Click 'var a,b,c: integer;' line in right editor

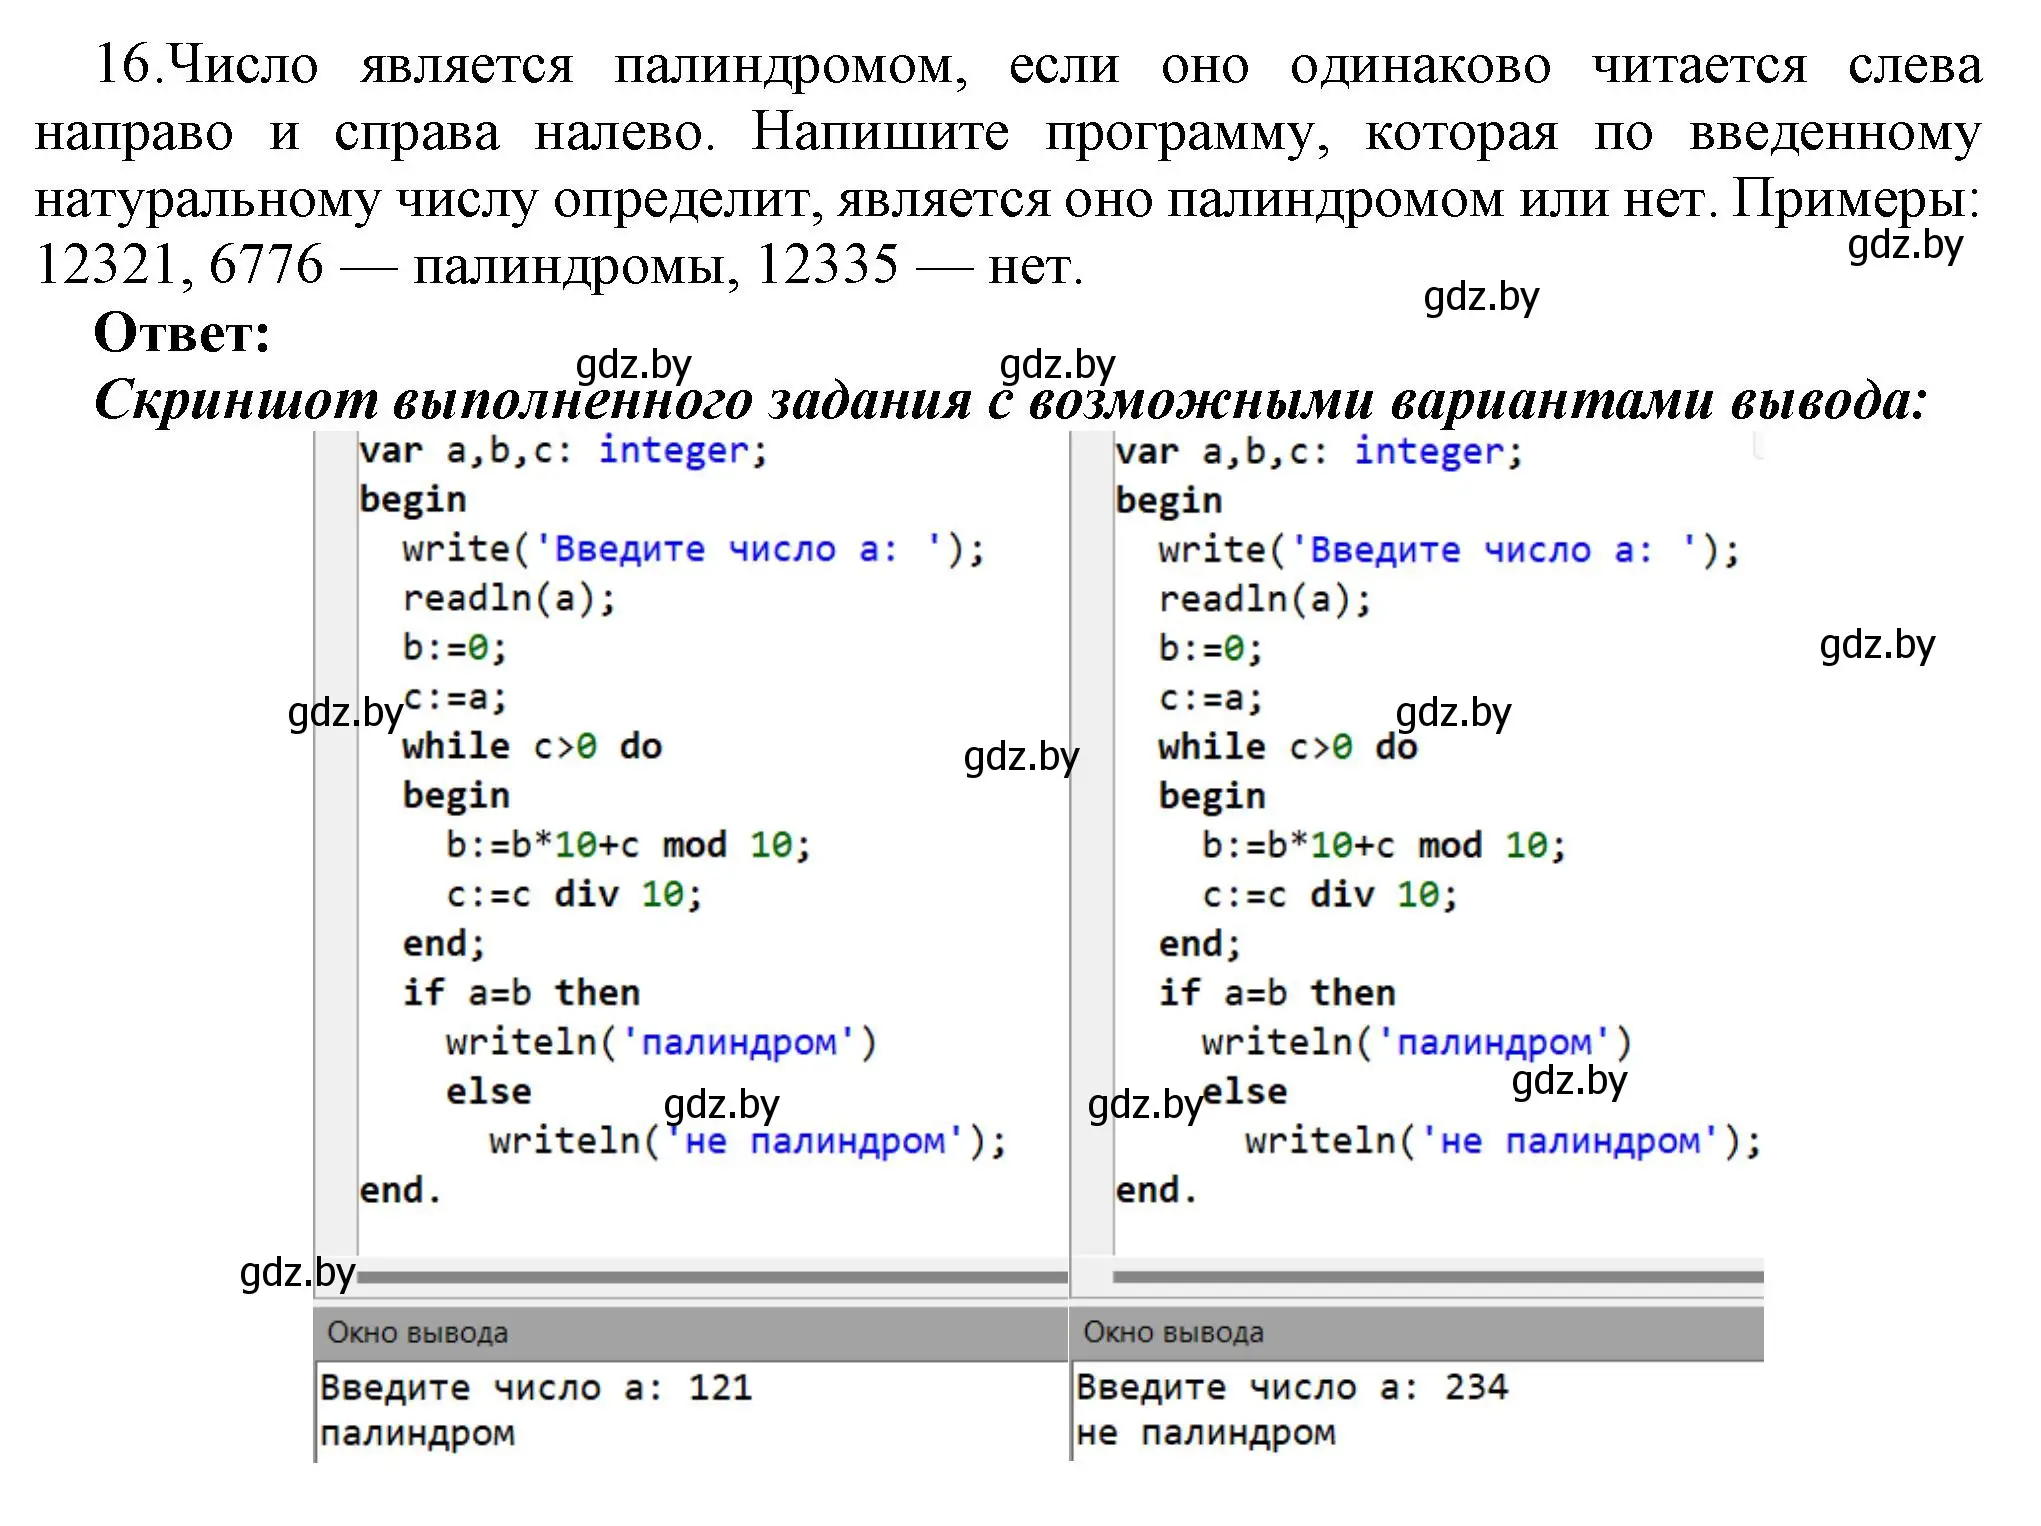pyautogui.click(x=1320, y=452)
